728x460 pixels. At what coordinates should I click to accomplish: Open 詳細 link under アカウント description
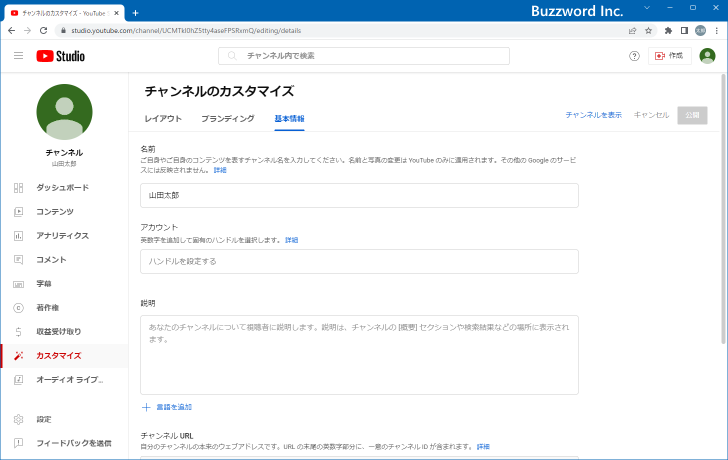tap(292, 240)
